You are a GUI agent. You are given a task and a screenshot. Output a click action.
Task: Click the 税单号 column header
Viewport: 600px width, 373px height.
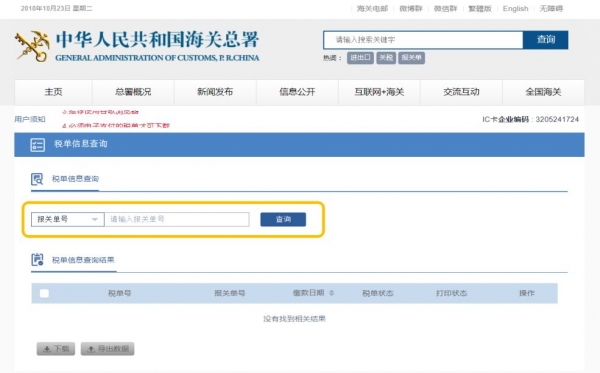point(119,293)
